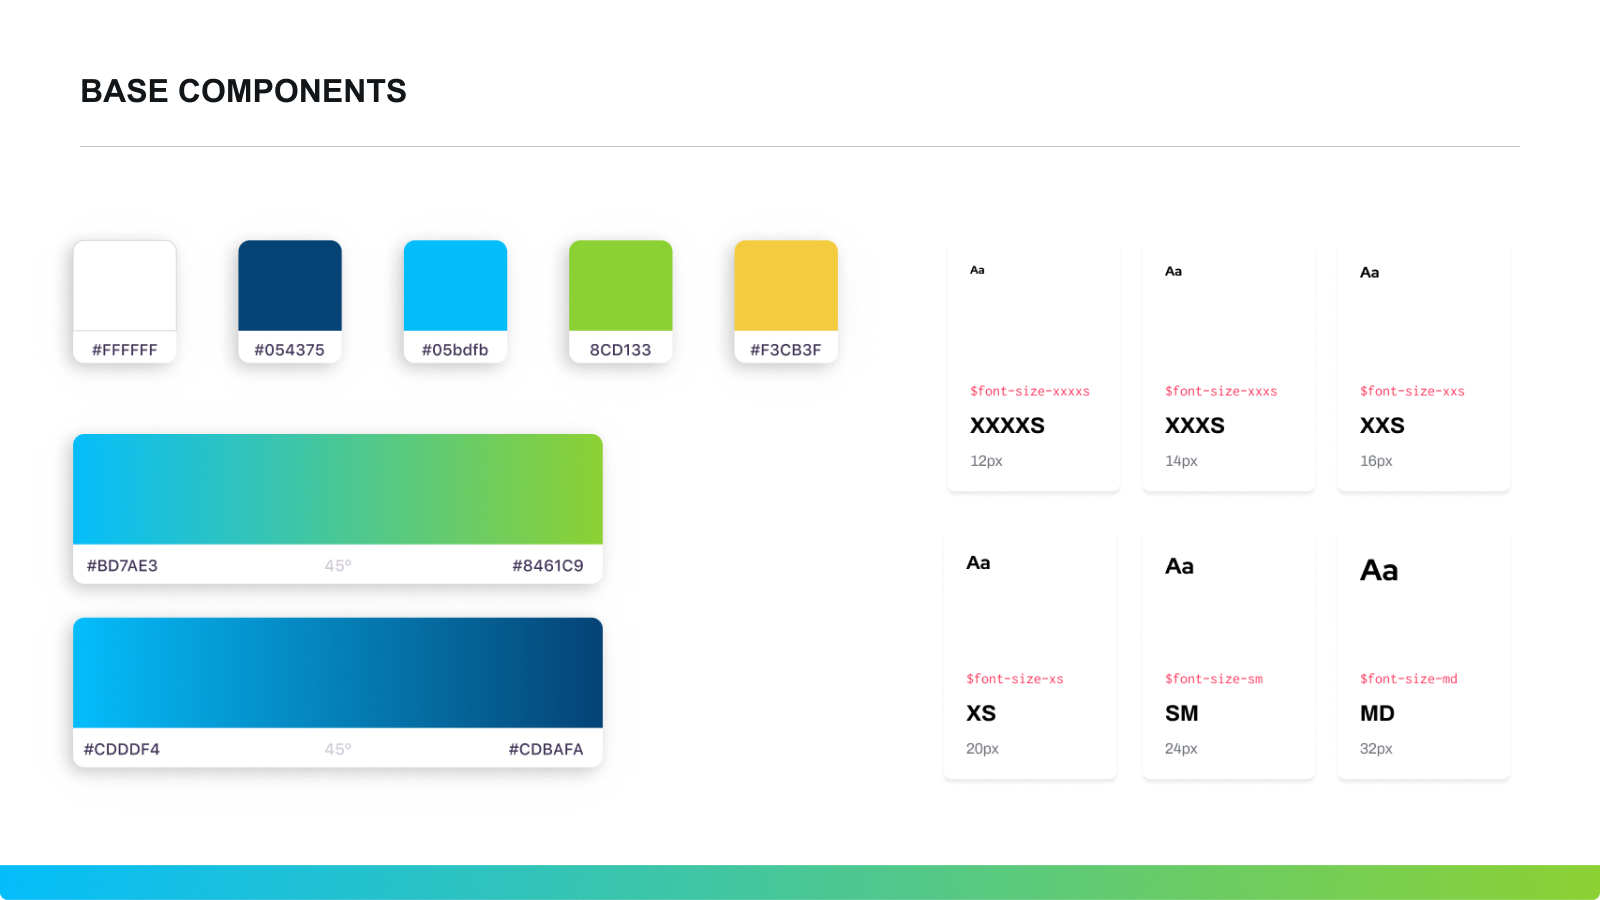Select the SM size title
This screenshot has width=1600, height=900.
click(x=1181, y=714)
